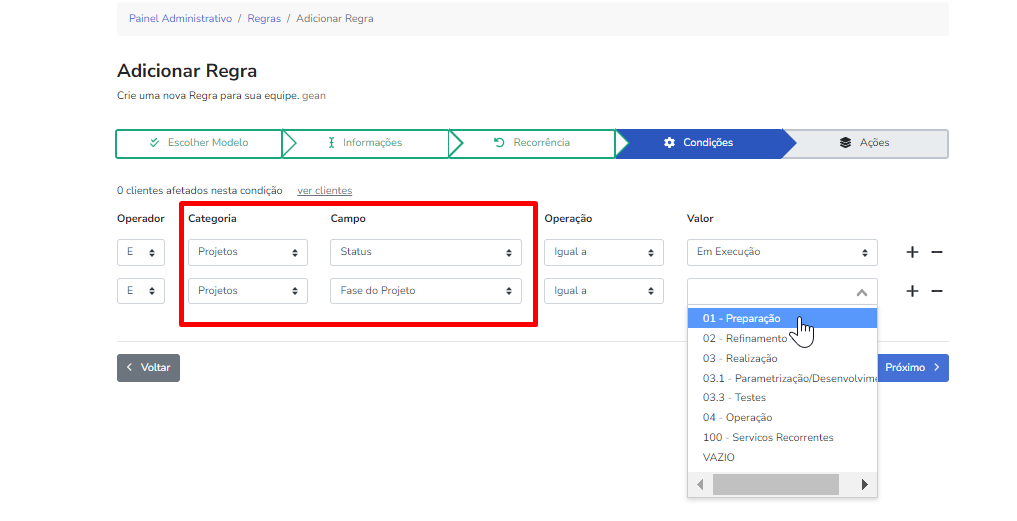Change first row operator E dropdown
Screen dimensions: 1017x521
(140, 252)
